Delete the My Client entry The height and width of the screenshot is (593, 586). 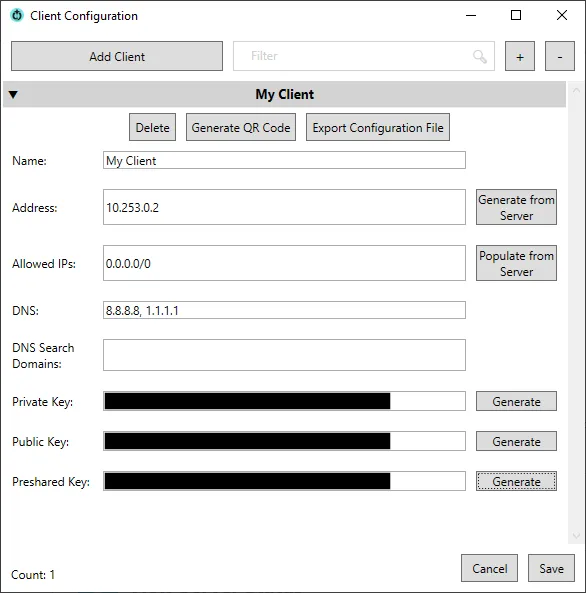tap(152, 127)
